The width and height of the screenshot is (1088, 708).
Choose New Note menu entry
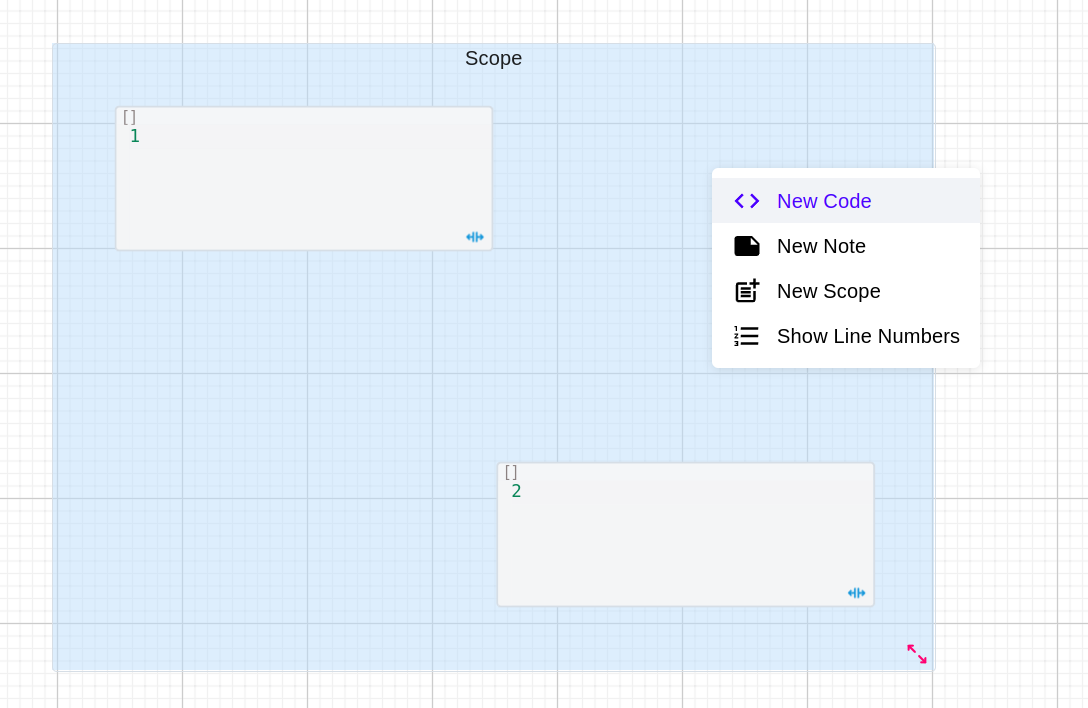846,246
